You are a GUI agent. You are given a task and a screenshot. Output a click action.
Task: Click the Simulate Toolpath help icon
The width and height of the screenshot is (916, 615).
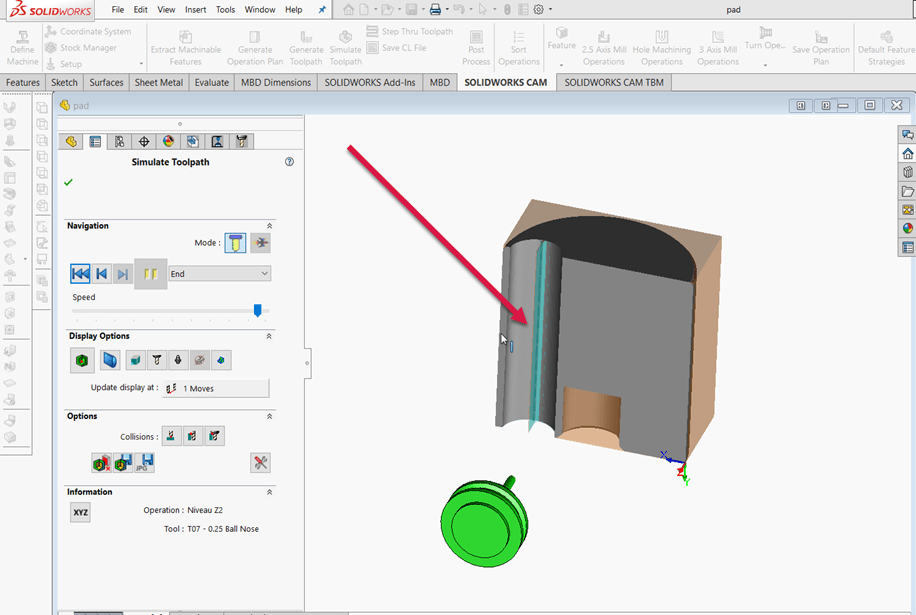tap(289, 162)
